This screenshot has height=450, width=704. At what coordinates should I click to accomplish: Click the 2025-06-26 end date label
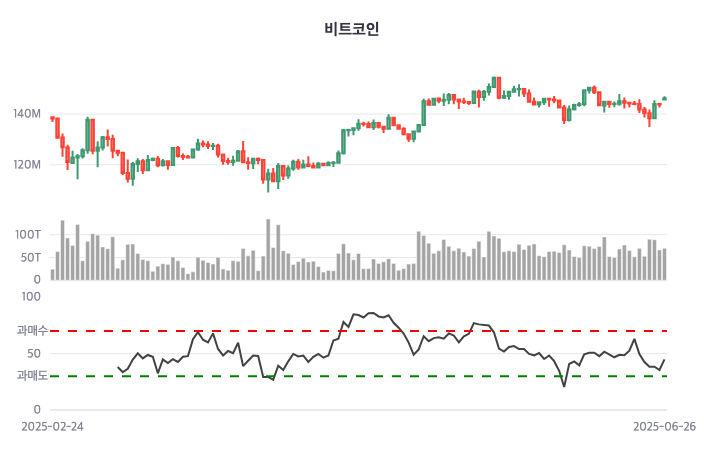[664, 426]
